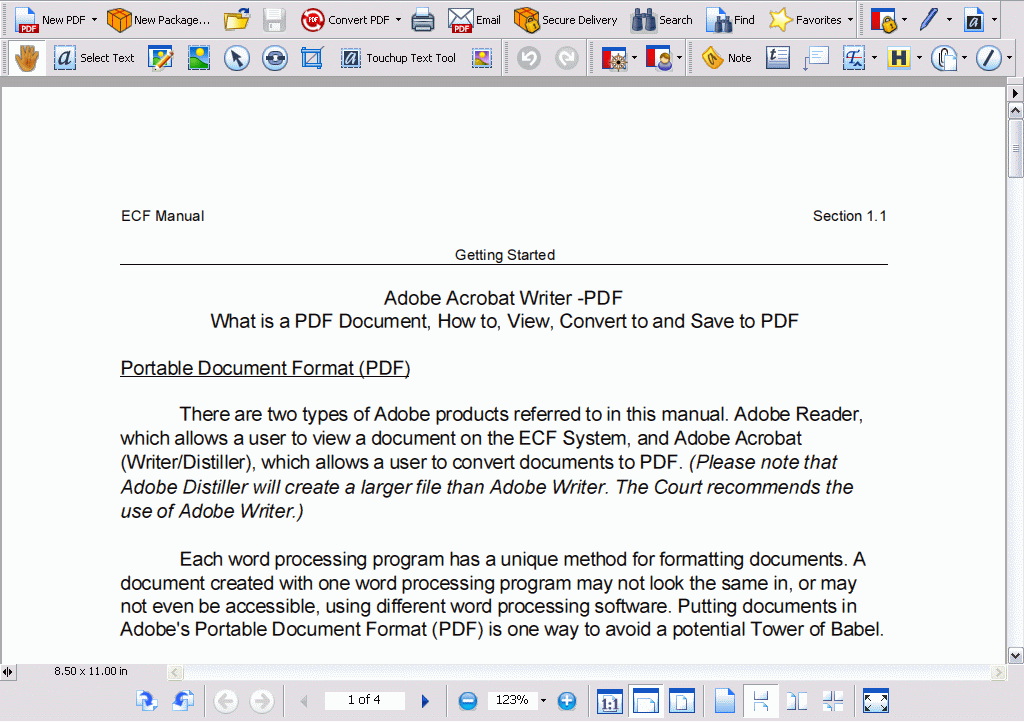
Task: Rotate view using first rotate icon
Action: pos(146,701)
